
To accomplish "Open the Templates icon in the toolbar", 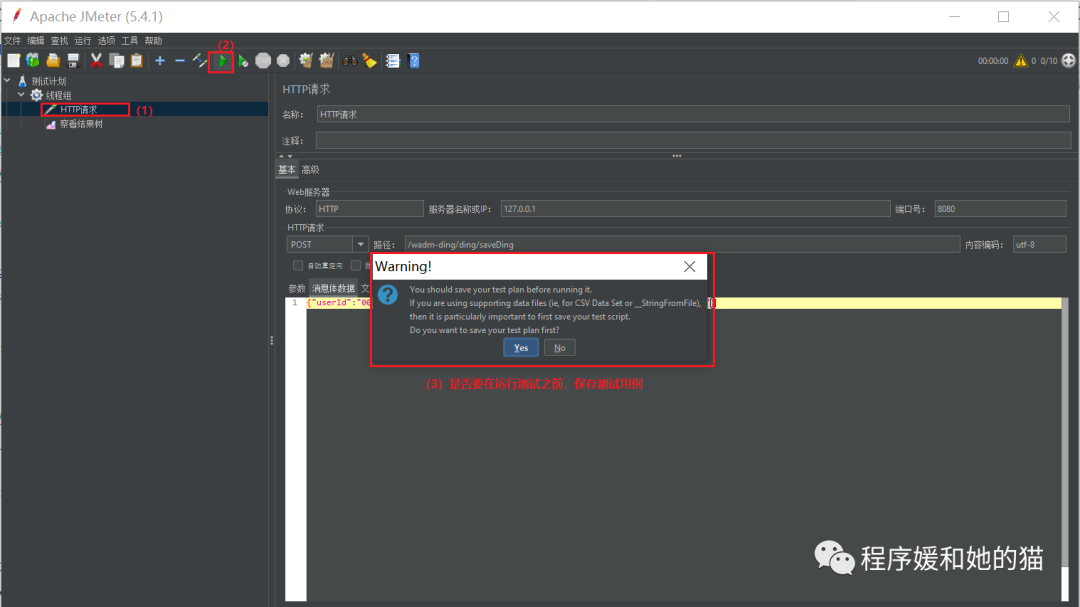I will (x=32, y=61).
